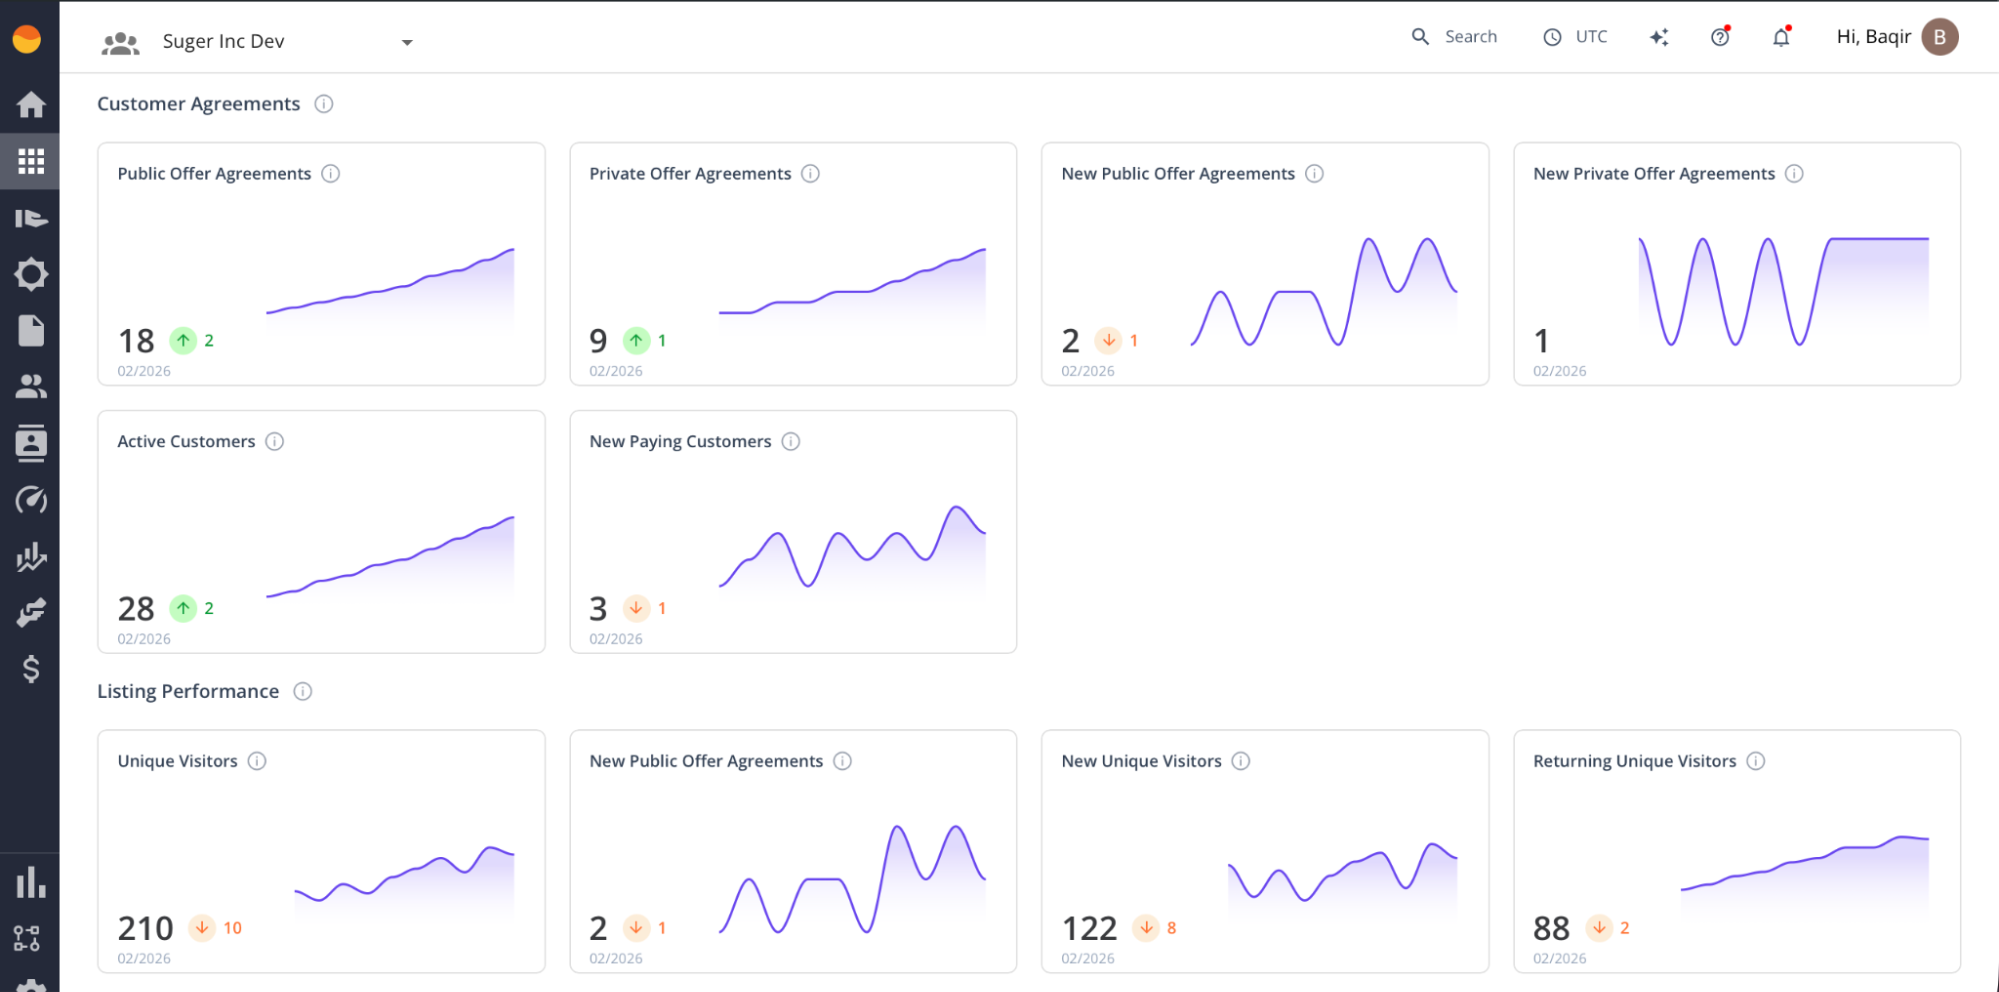
Task: Click the Search magnifier in the top bar
Action: coord(1420,36)
